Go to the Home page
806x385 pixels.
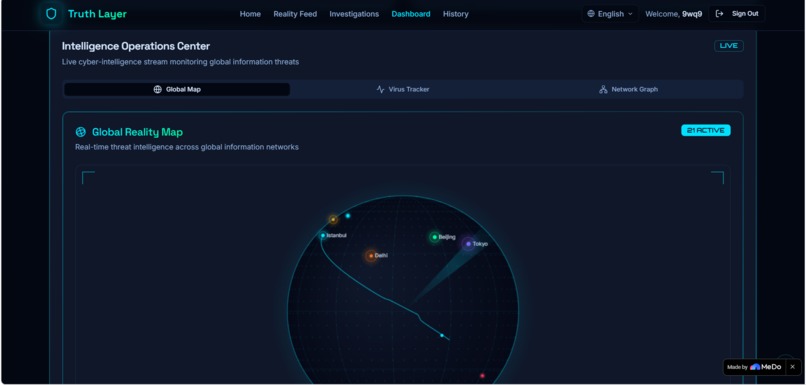coord(250,14)
